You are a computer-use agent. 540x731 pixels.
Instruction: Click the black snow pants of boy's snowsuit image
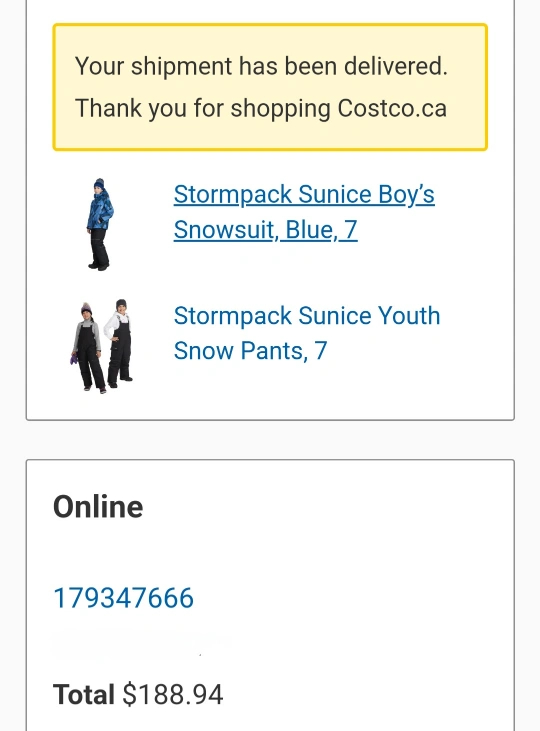point(99,248)
